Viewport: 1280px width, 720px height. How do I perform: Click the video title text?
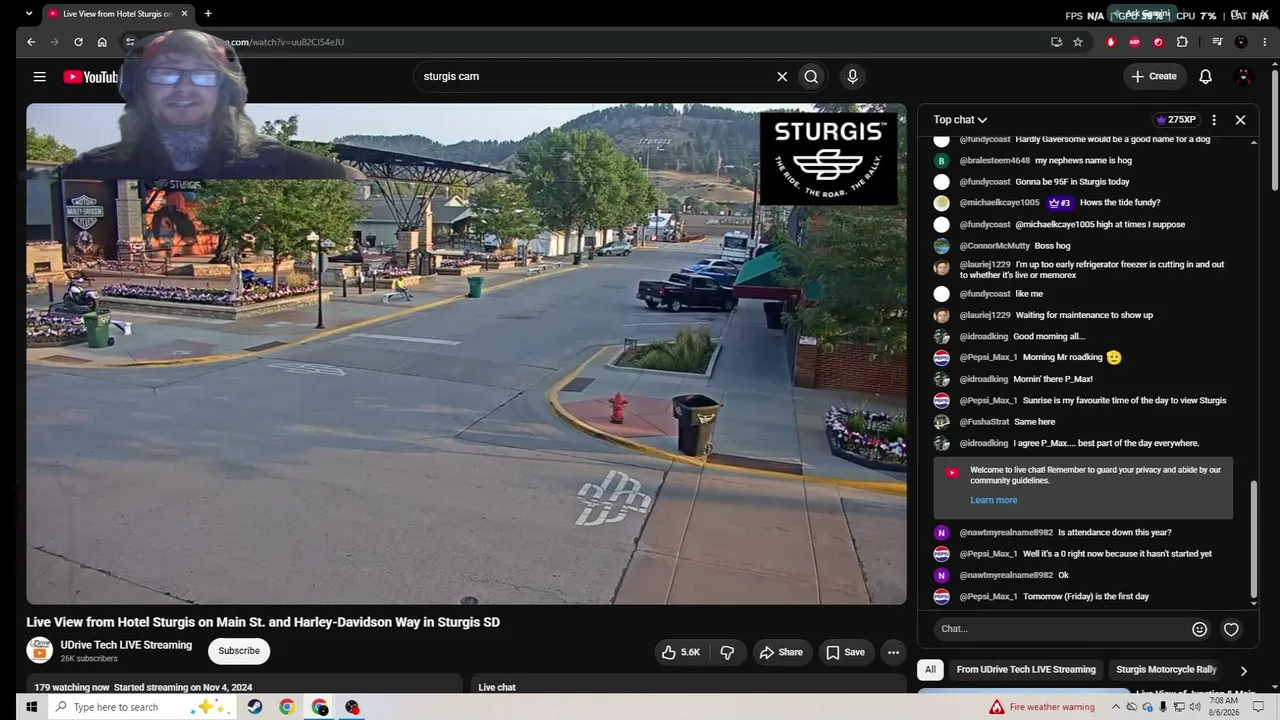click(263, 622)
